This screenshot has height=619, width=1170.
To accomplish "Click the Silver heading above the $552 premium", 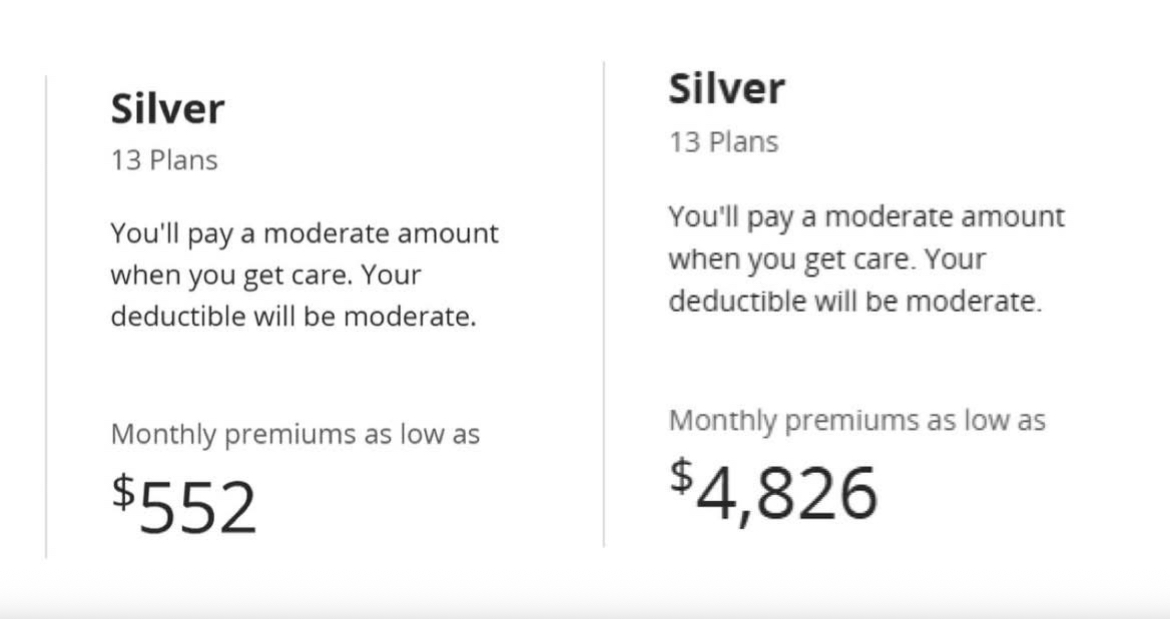I will pyautogui.click(x=167, y=109).
